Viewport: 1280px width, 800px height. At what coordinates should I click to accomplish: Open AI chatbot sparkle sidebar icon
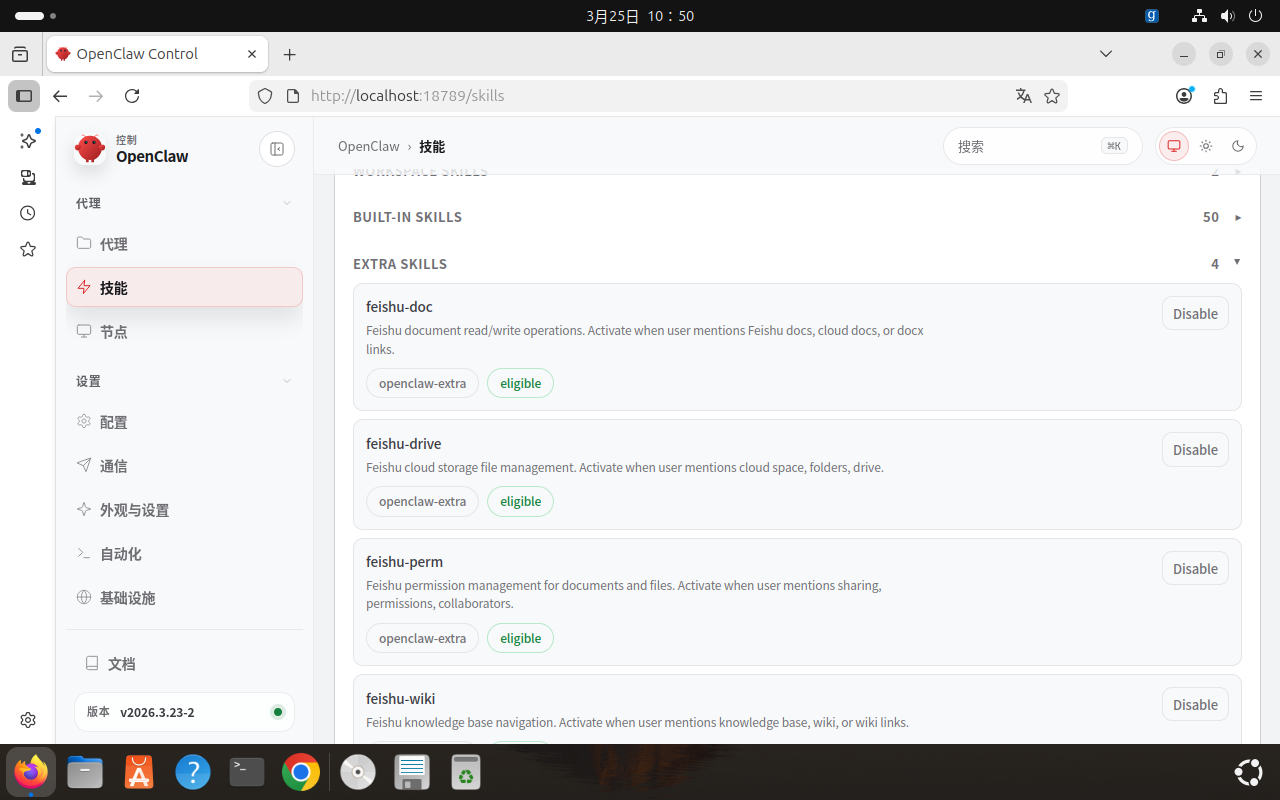(28, 141)
